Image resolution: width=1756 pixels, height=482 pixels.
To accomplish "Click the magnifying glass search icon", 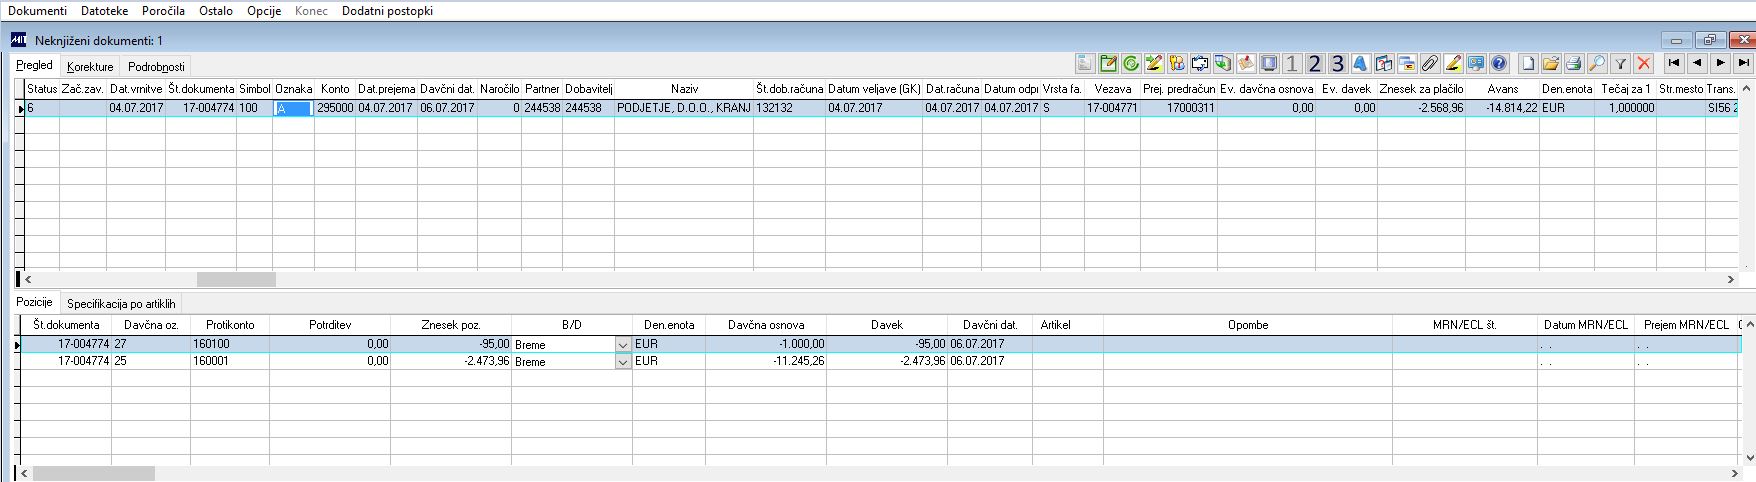I will (1597, 64).
